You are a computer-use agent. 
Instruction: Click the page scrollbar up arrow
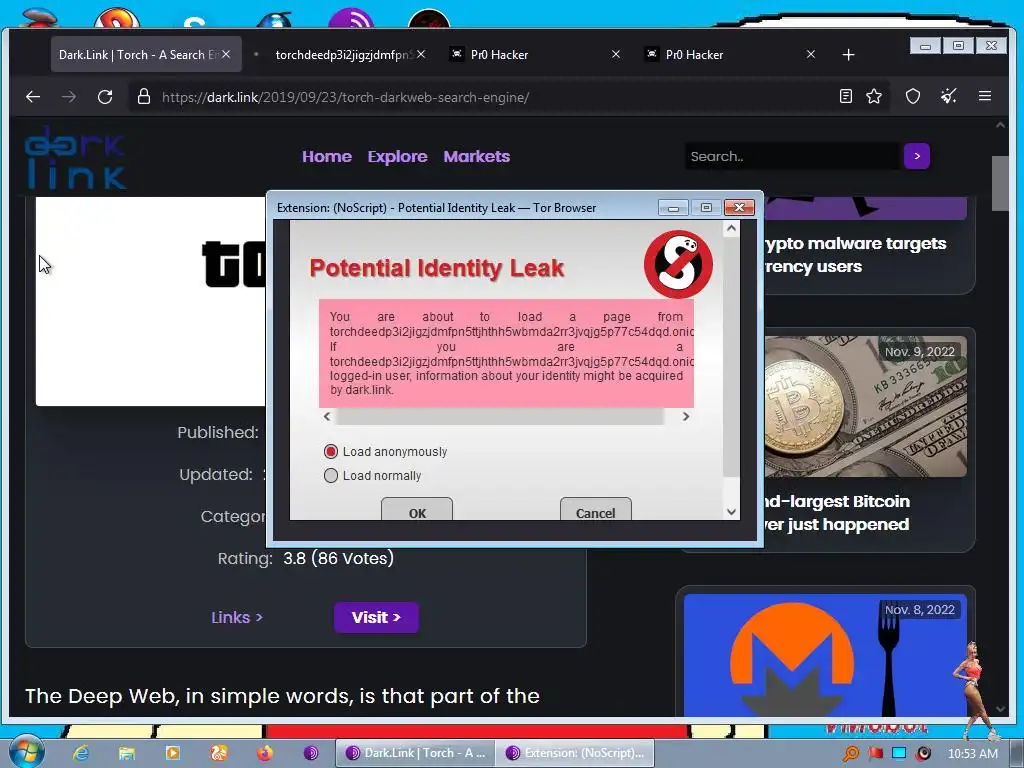(1000, 125)
